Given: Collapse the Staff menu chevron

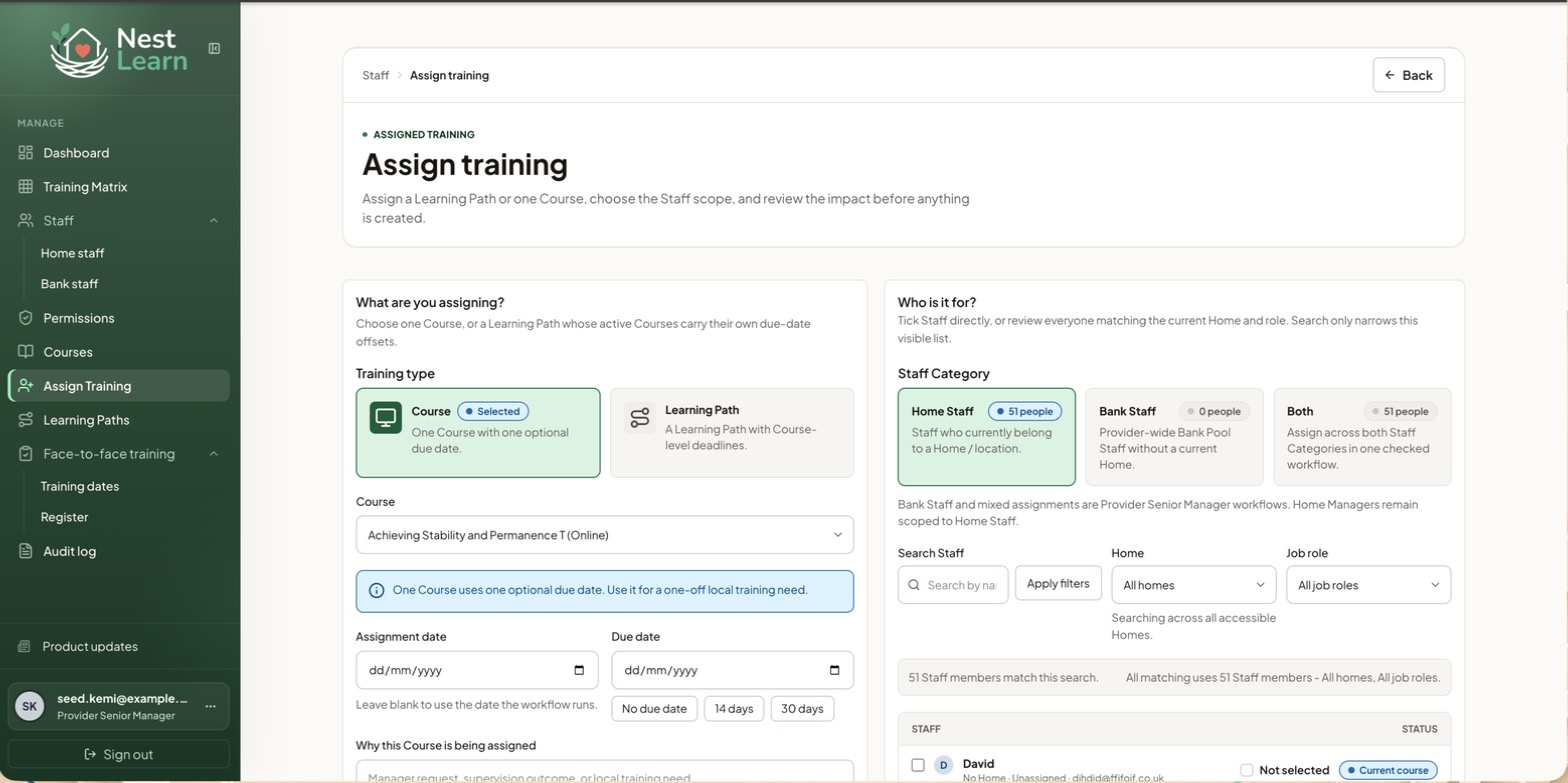Looking at the screenshot, I should pos(214,221).
